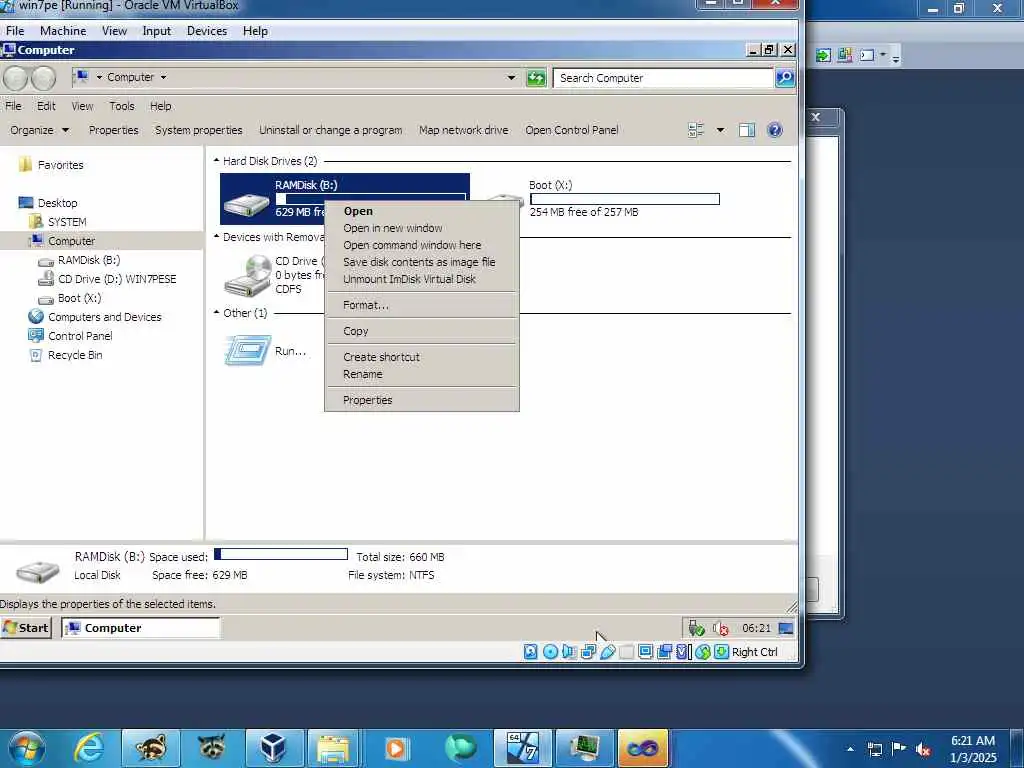This screenshot has height=768, width=1024.
Task: Open Explorer help via blue question icon
Action: click(x=775, y=130)
